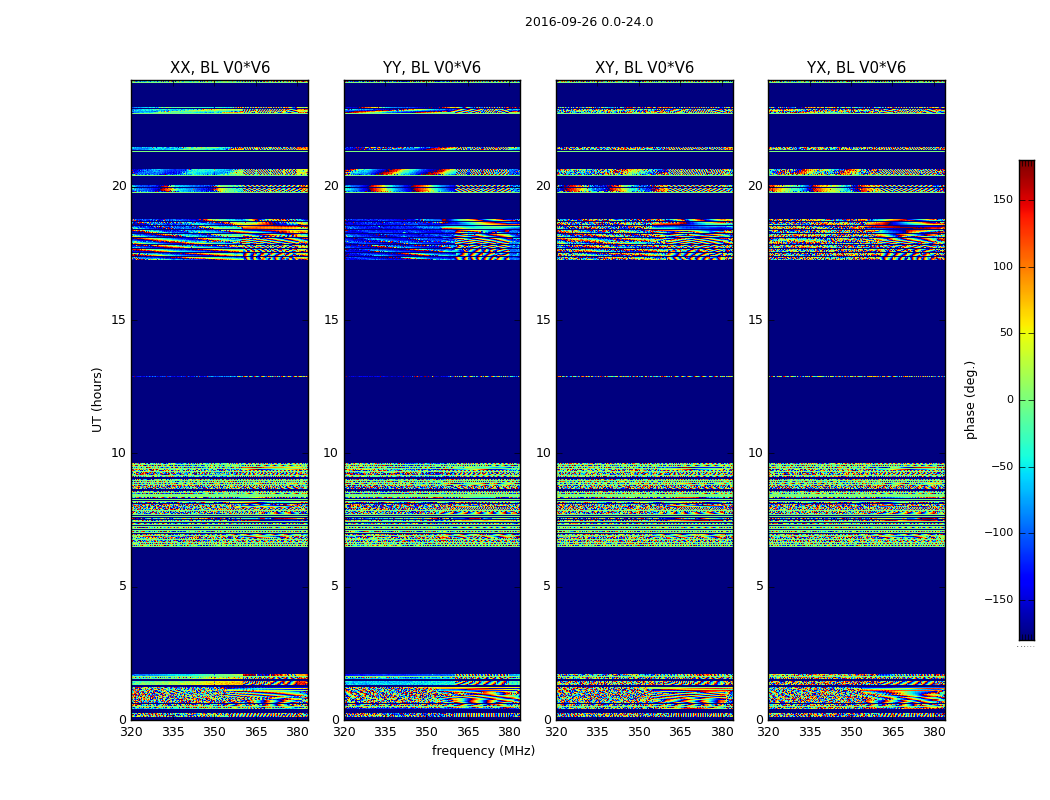Click the phase colorbar gradient
Viewport: 1050px width, 800px height.
(1026, 400)
